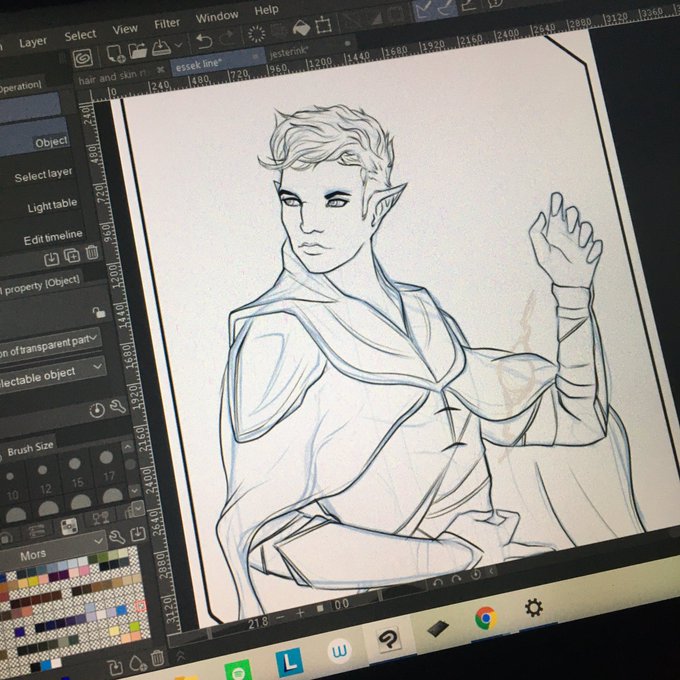Choose the Select layer sub tool
Image resolution: width=680 pixels, height=680 pixels.
[43, 175]
